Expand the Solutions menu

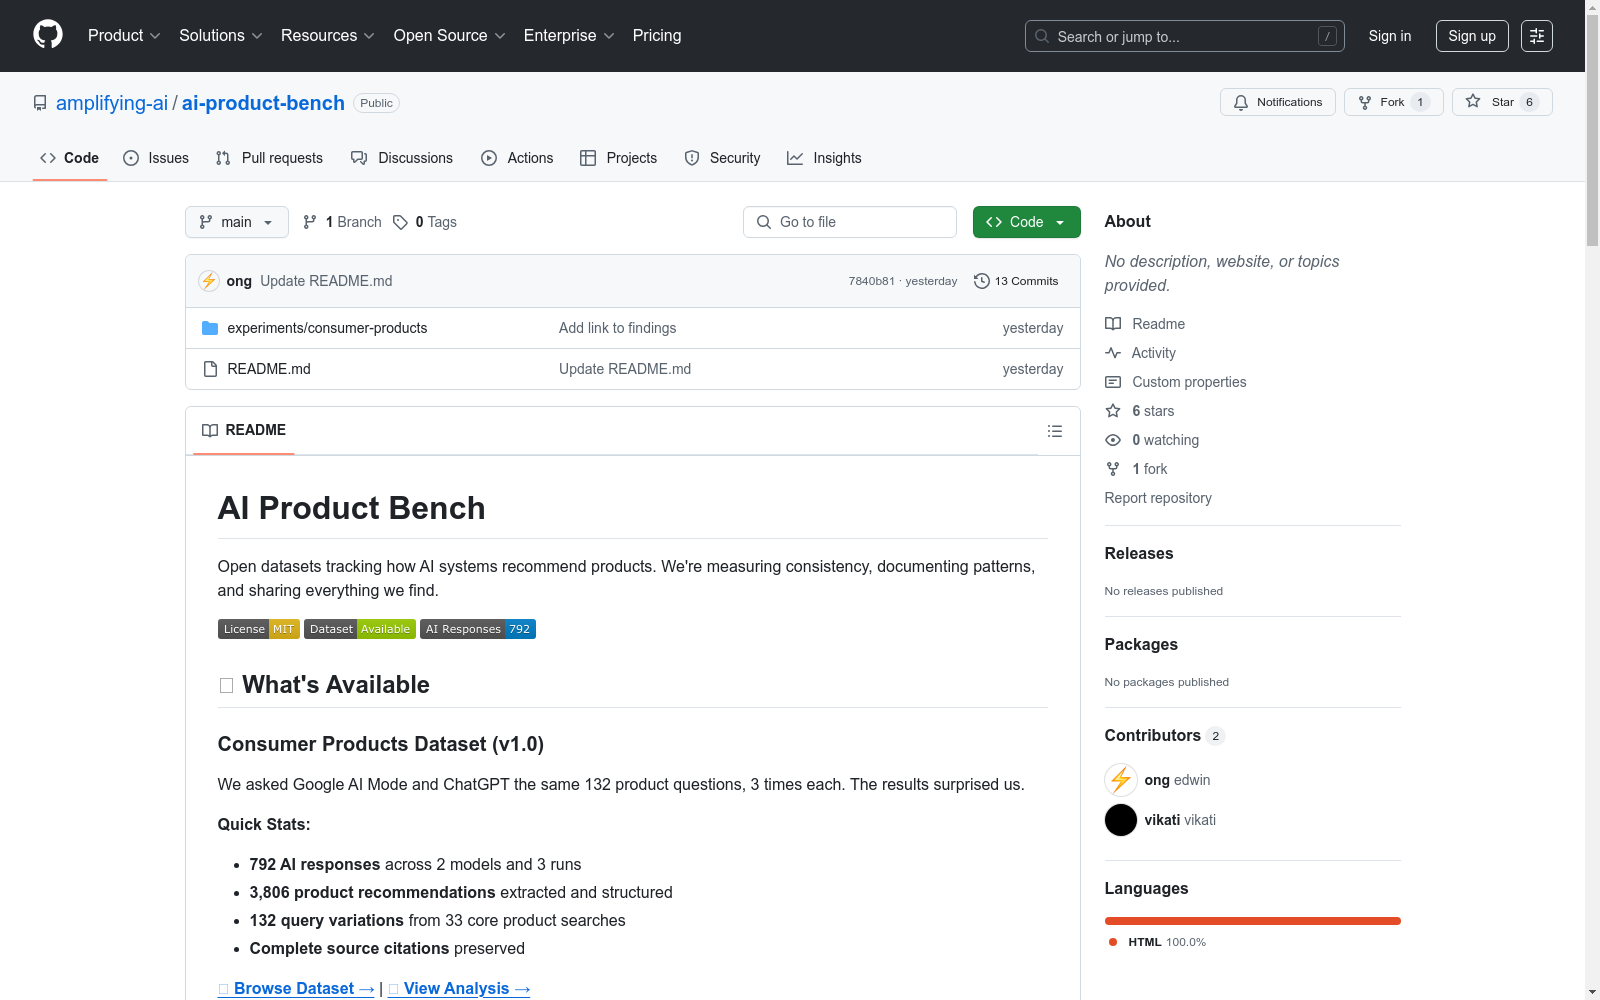[220, 36]
